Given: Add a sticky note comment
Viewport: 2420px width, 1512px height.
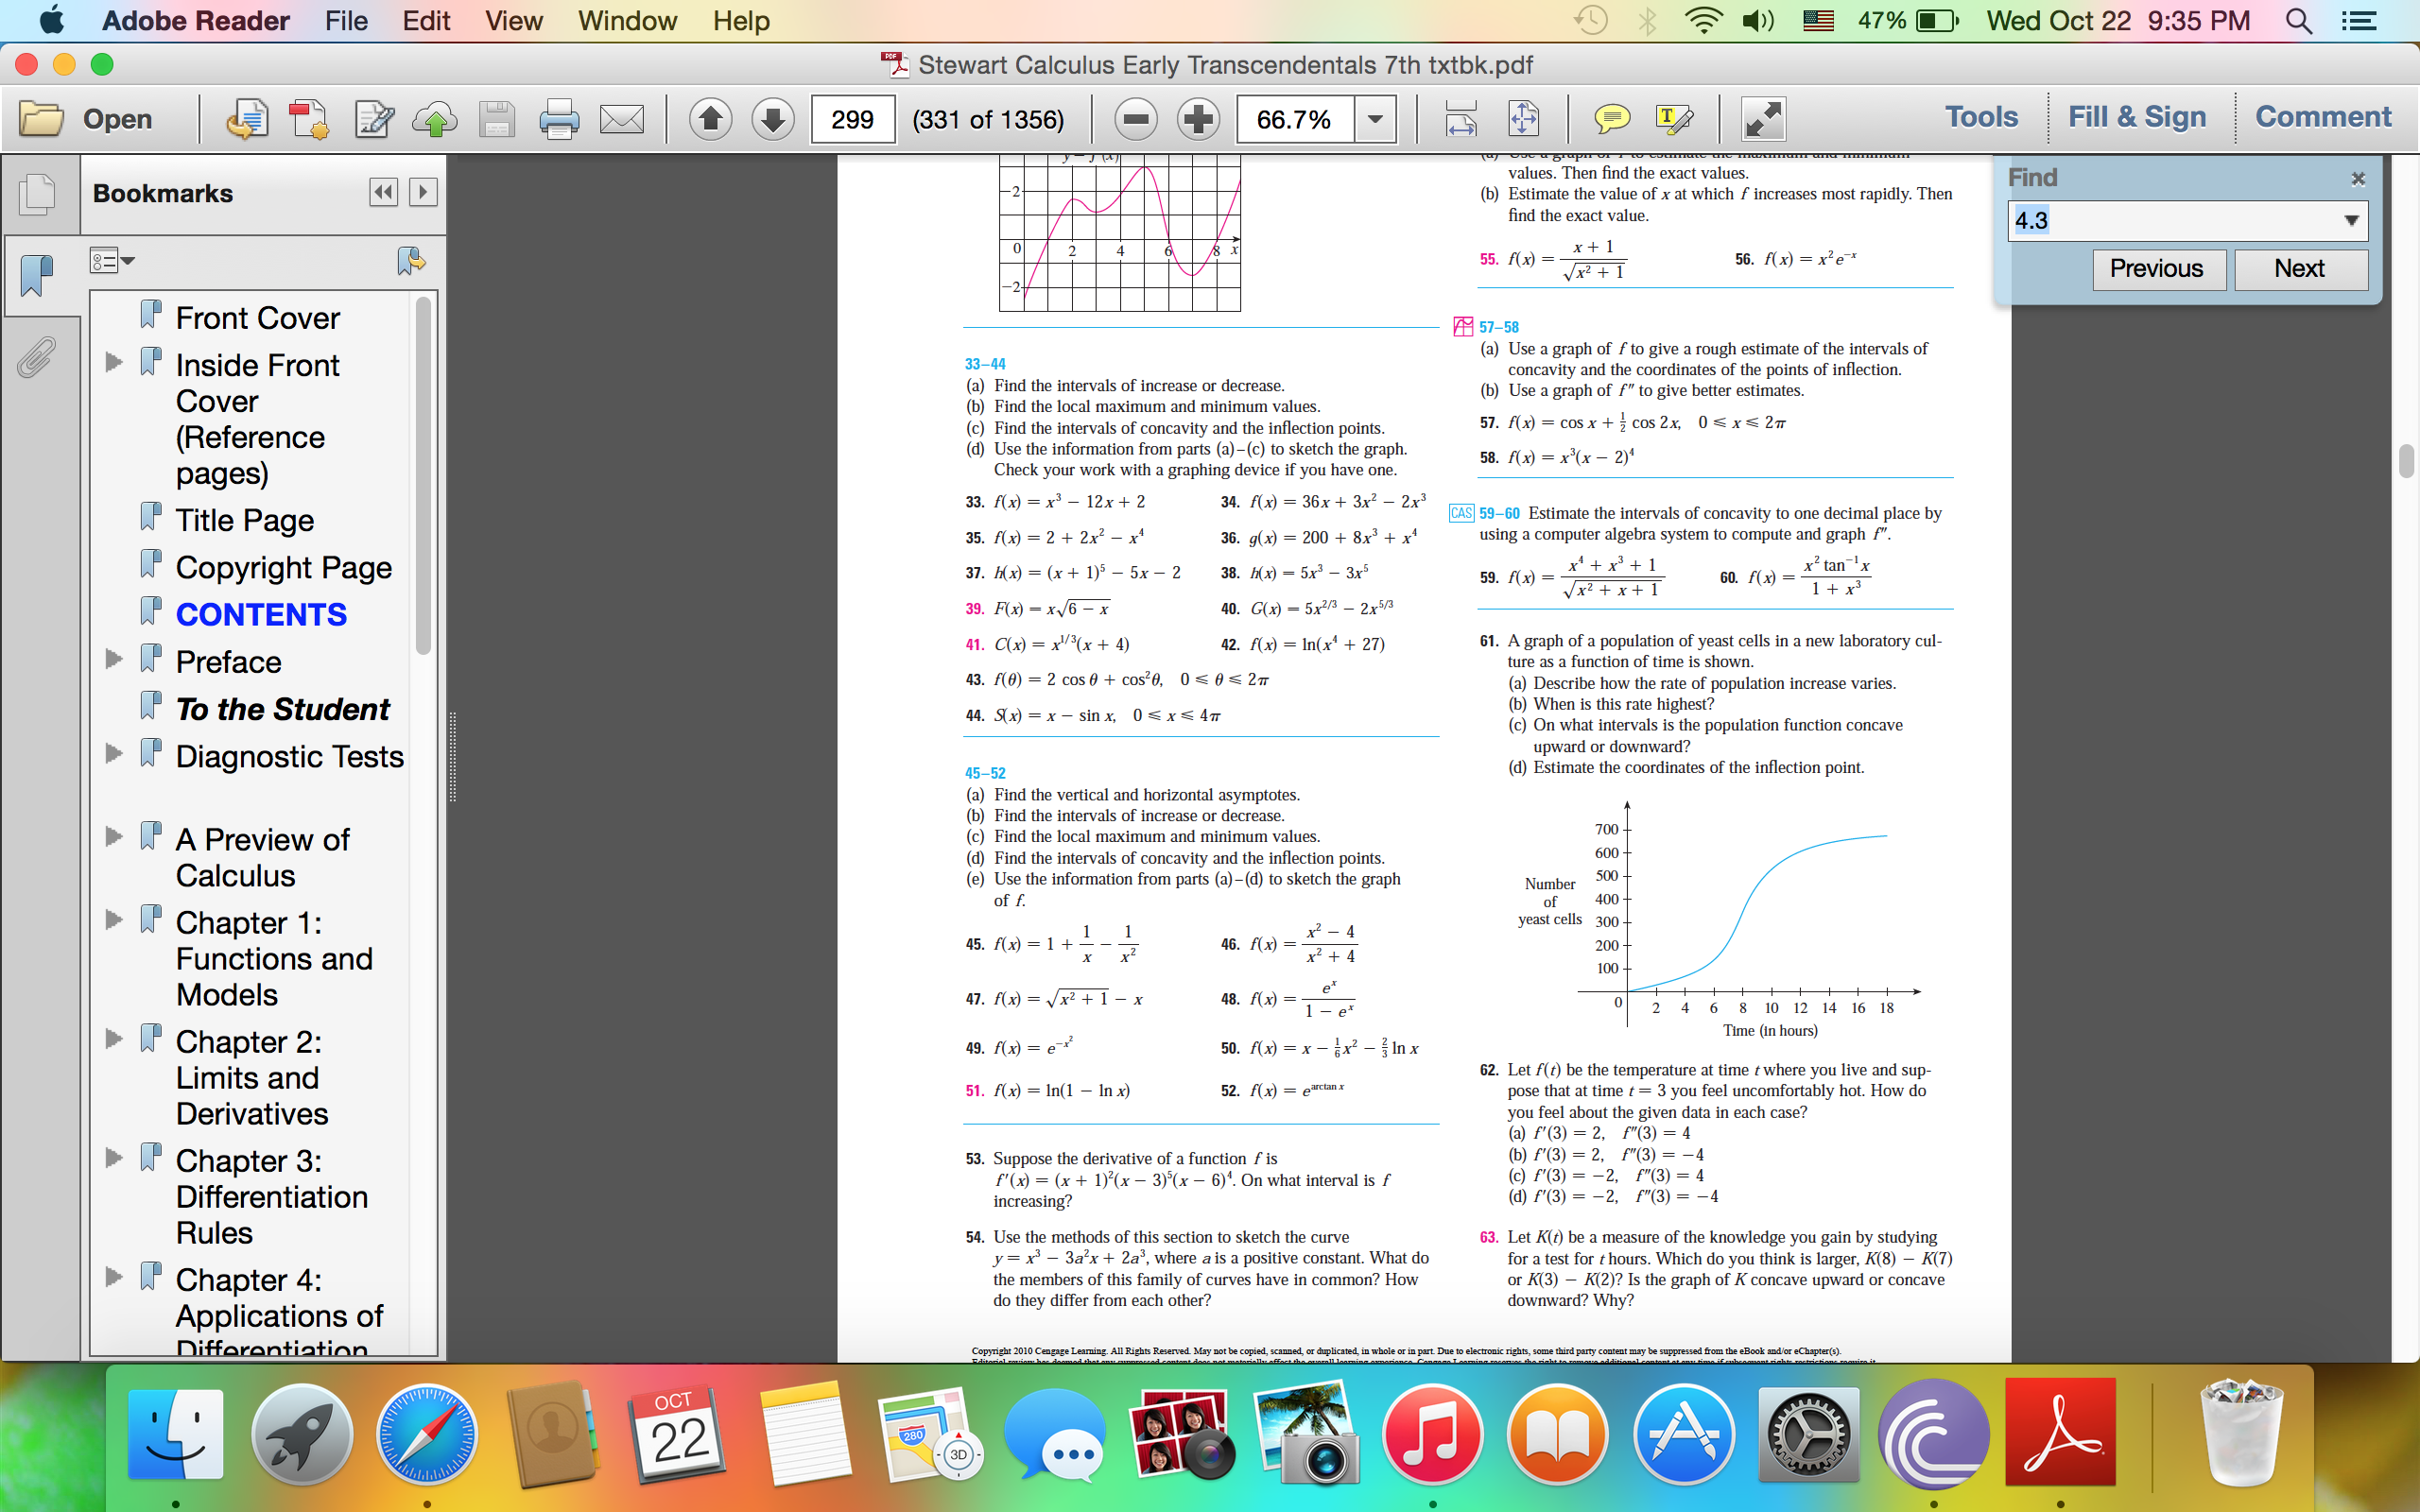Looking at the screenshot, I should coord(1611,119).
